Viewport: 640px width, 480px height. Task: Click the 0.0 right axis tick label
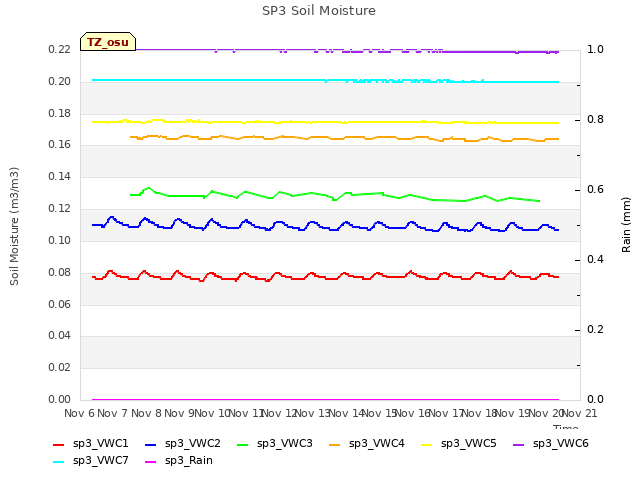[x=595, y=399]
